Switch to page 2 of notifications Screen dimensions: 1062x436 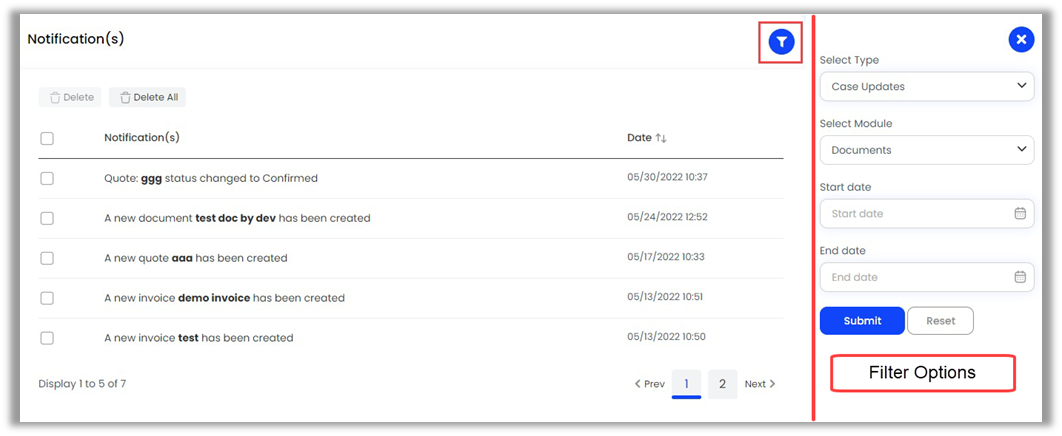(x=723, y=384)
